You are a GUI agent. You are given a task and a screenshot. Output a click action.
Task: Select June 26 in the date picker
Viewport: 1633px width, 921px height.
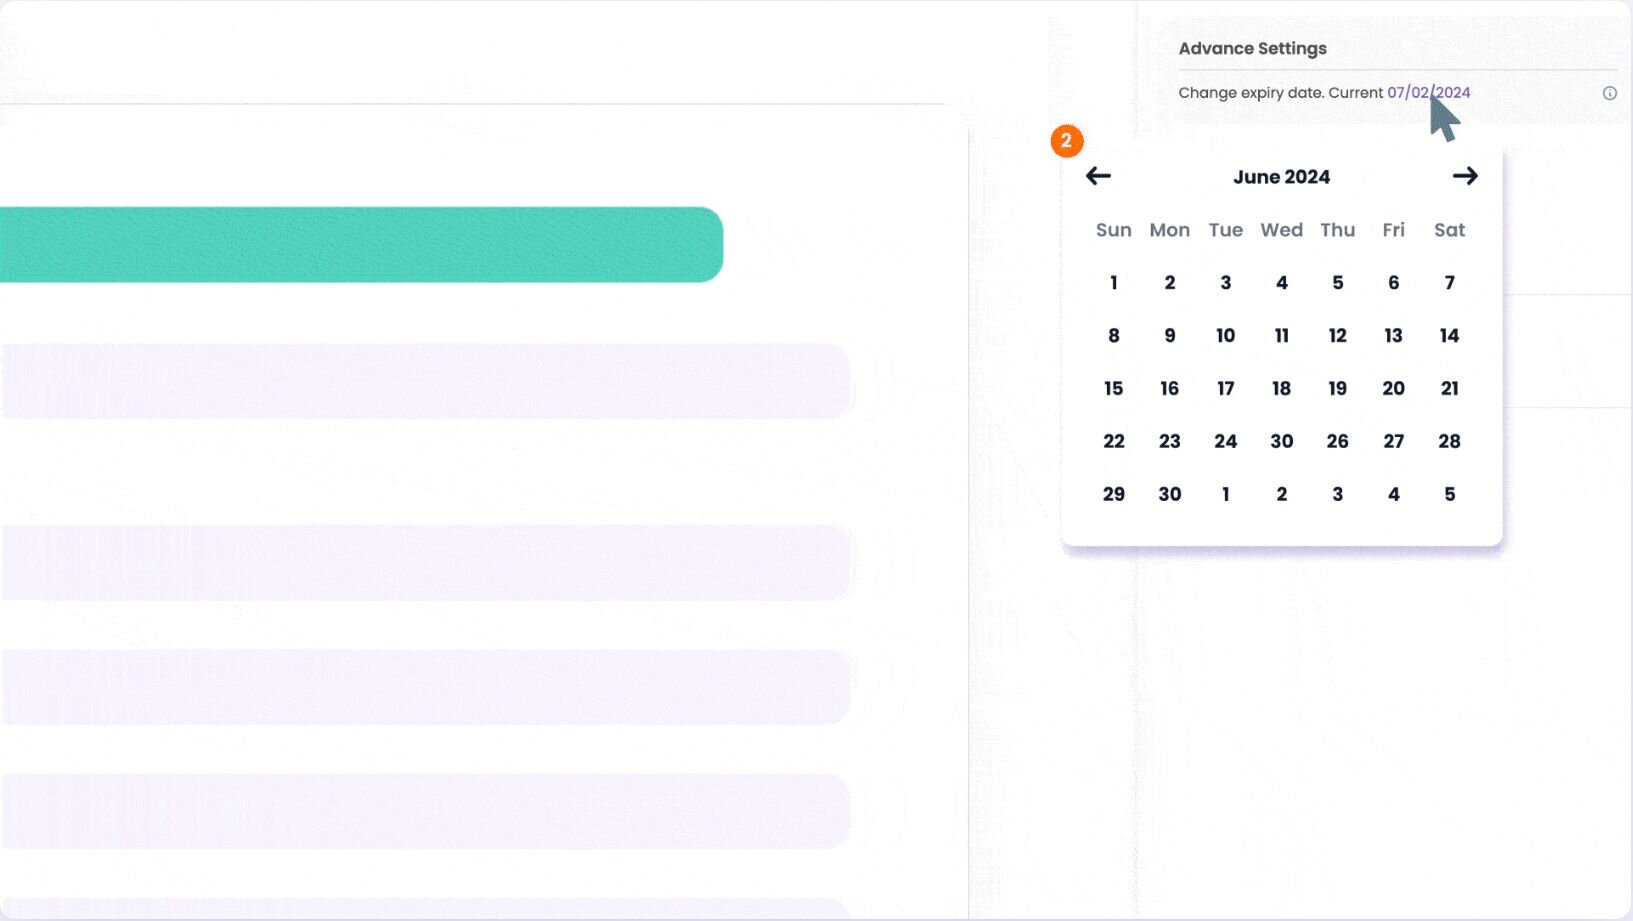point(1337,441)
